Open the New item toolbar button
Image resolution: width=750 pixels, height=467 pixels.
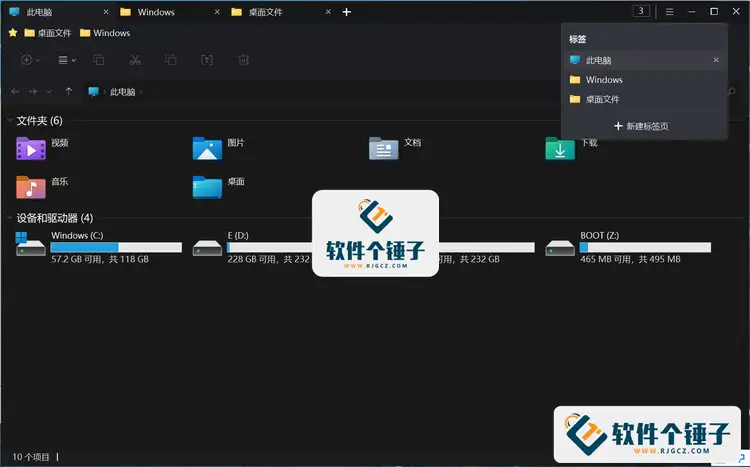coord(30,60)
